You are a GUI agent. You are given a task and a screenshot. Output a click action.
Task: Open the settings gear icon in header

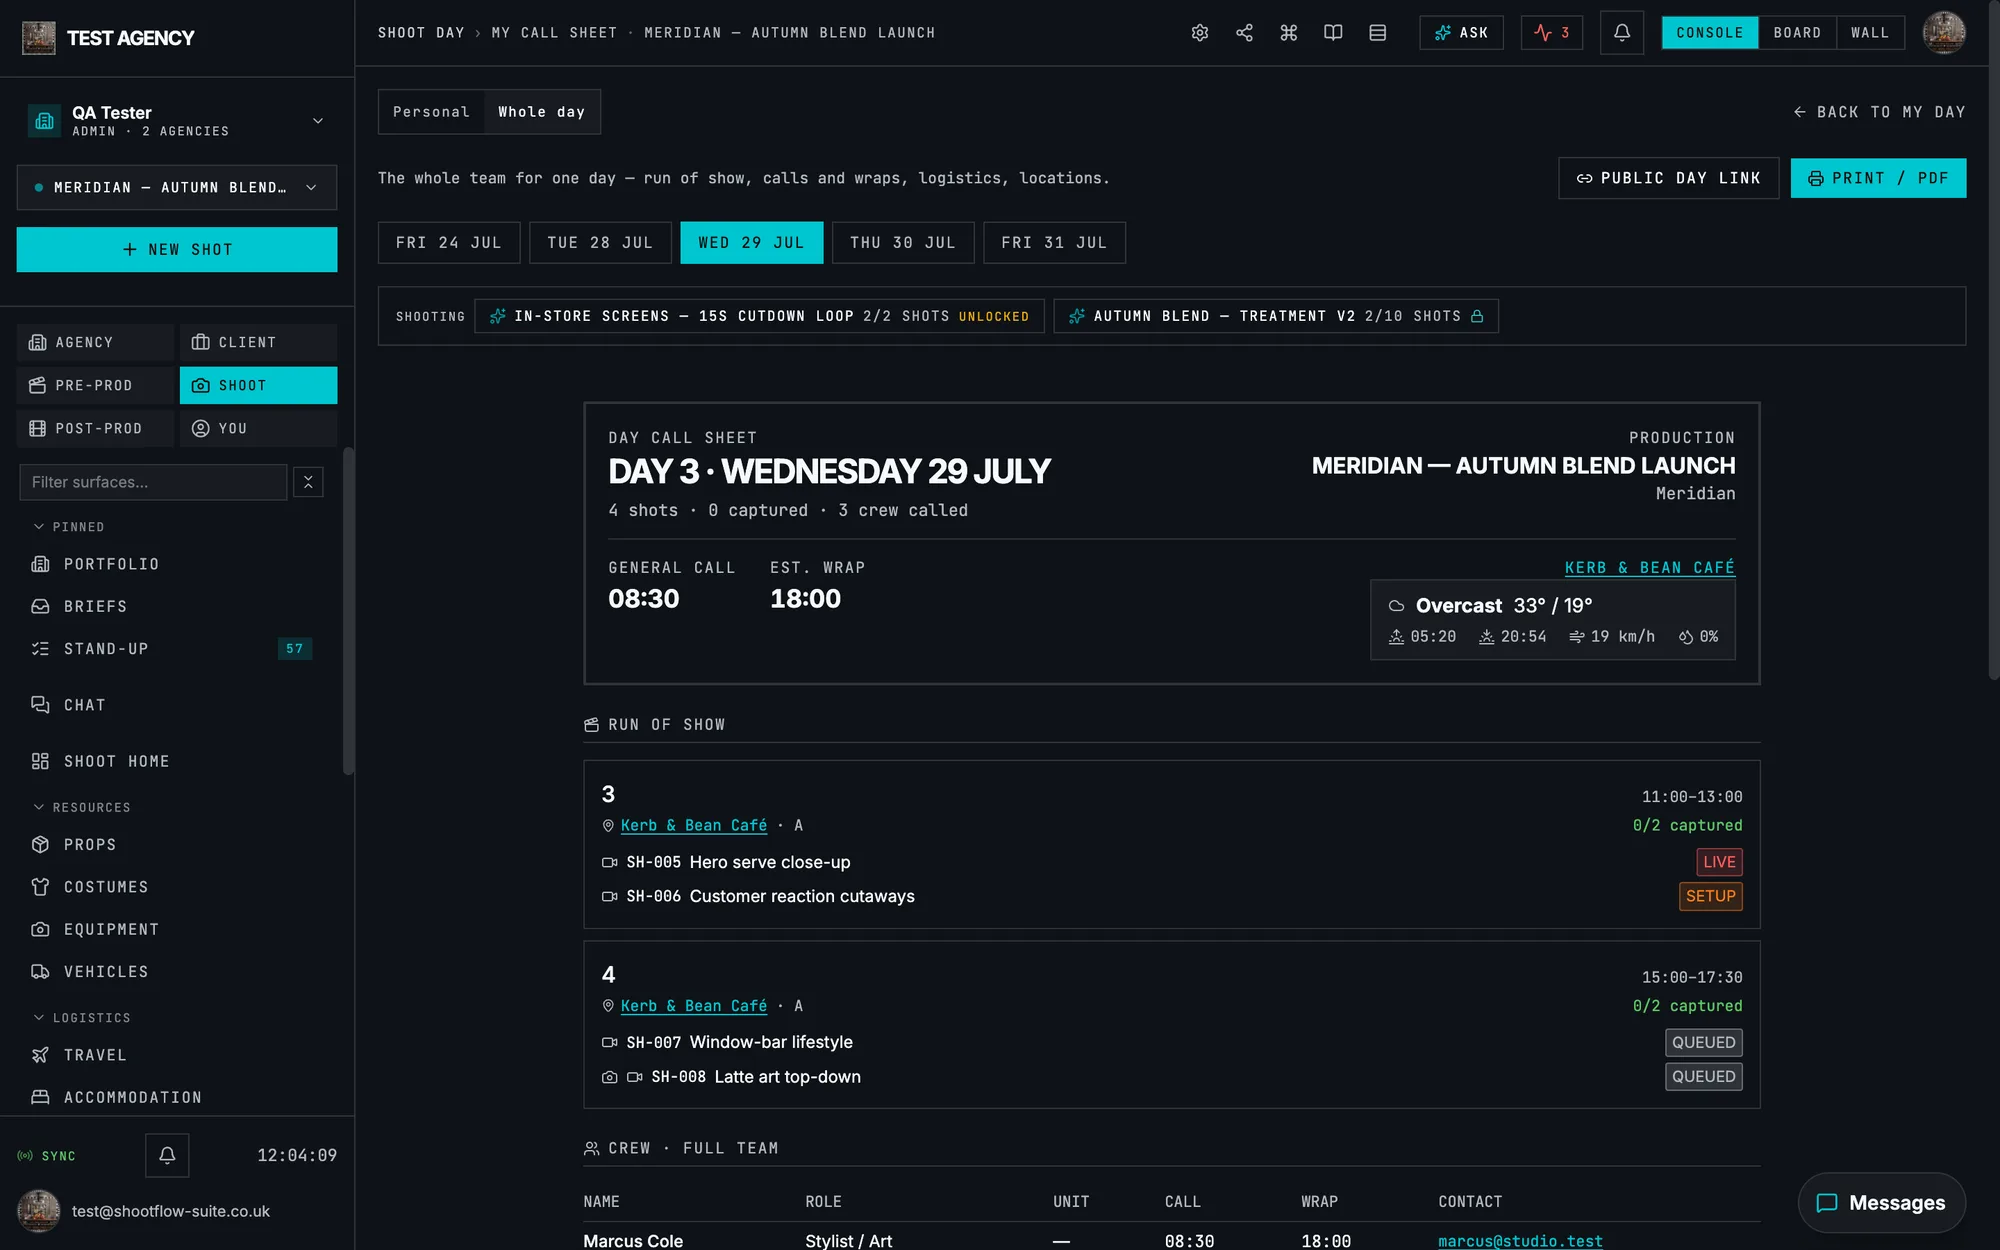[x=1200, y=33]
